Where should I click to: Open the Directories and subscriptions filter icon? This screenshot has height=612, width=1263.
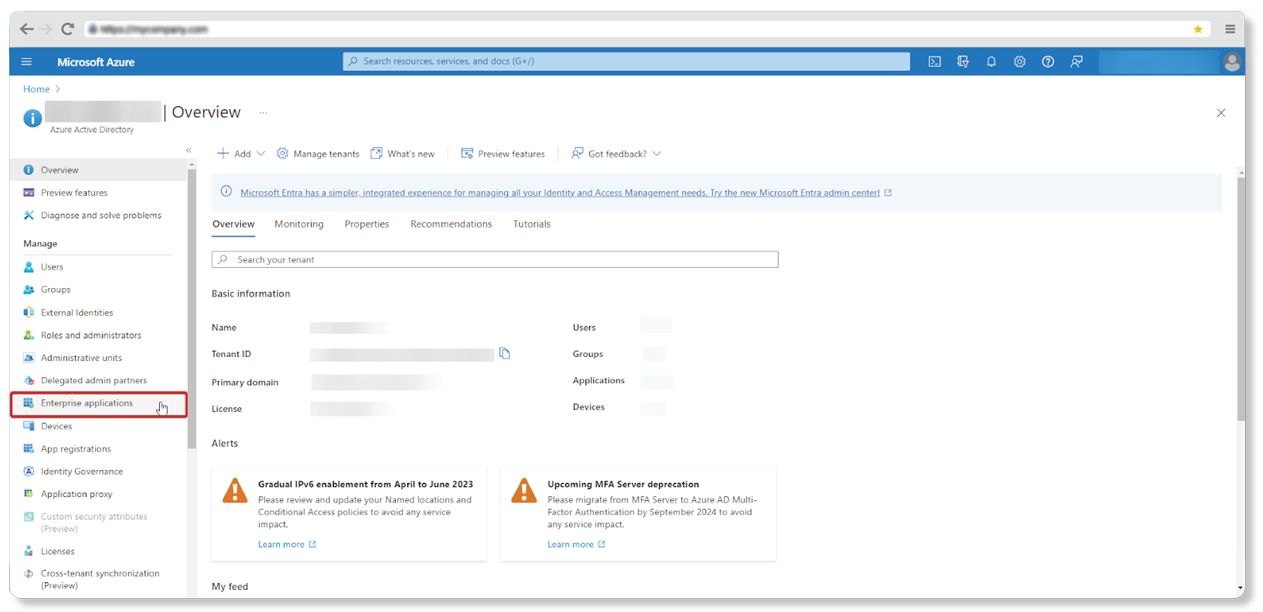[963, 62]
